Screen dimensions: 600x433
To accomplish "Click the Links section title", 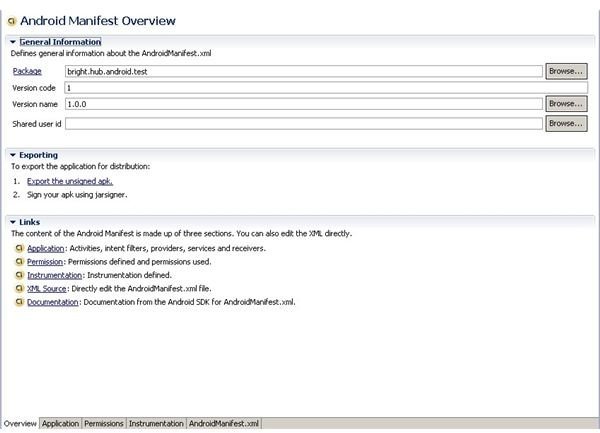I will pos(29,222).
